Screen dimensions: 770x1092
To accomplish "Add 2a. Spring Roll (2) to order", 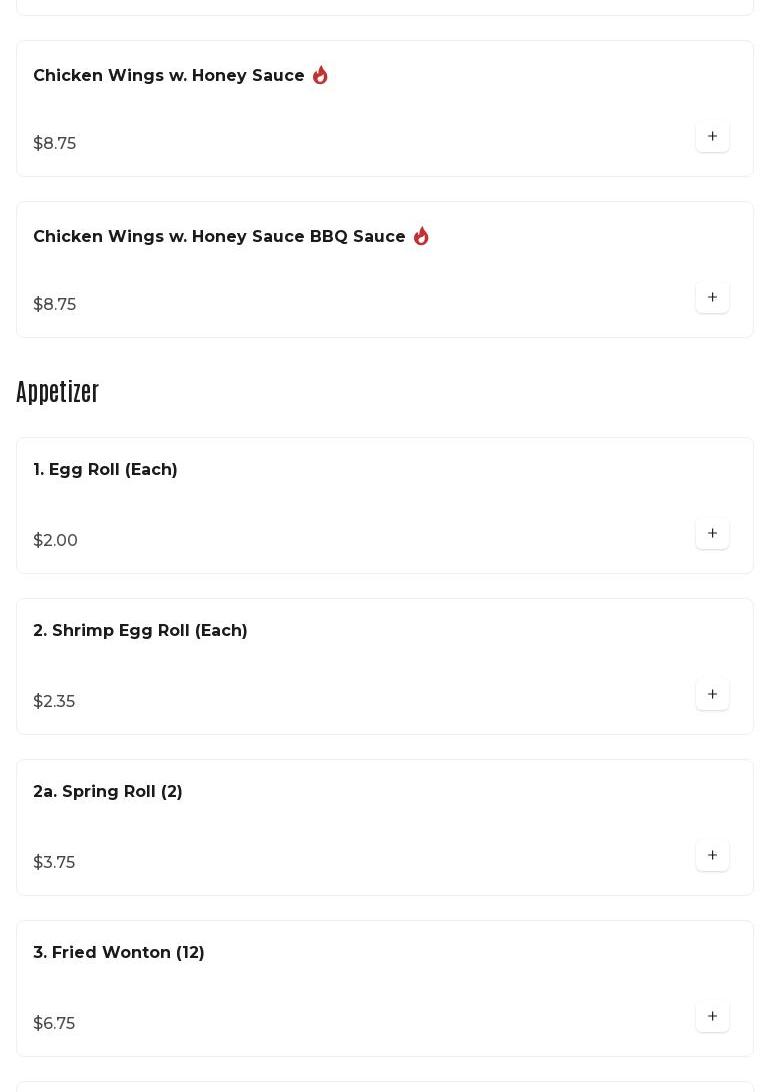I will coord(712,855).
